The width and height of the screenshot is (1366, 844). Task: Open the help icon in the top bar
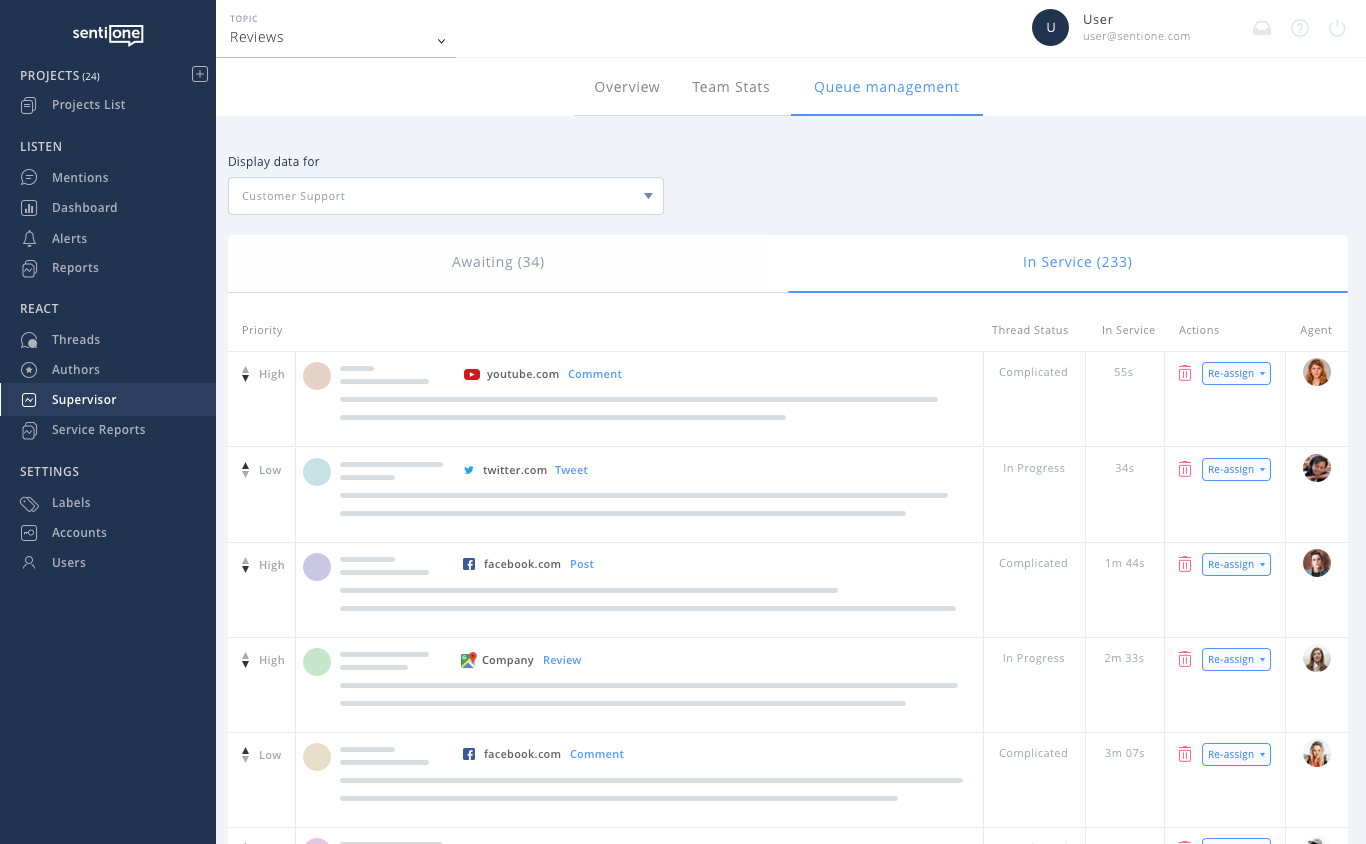tap(1299, 28)
